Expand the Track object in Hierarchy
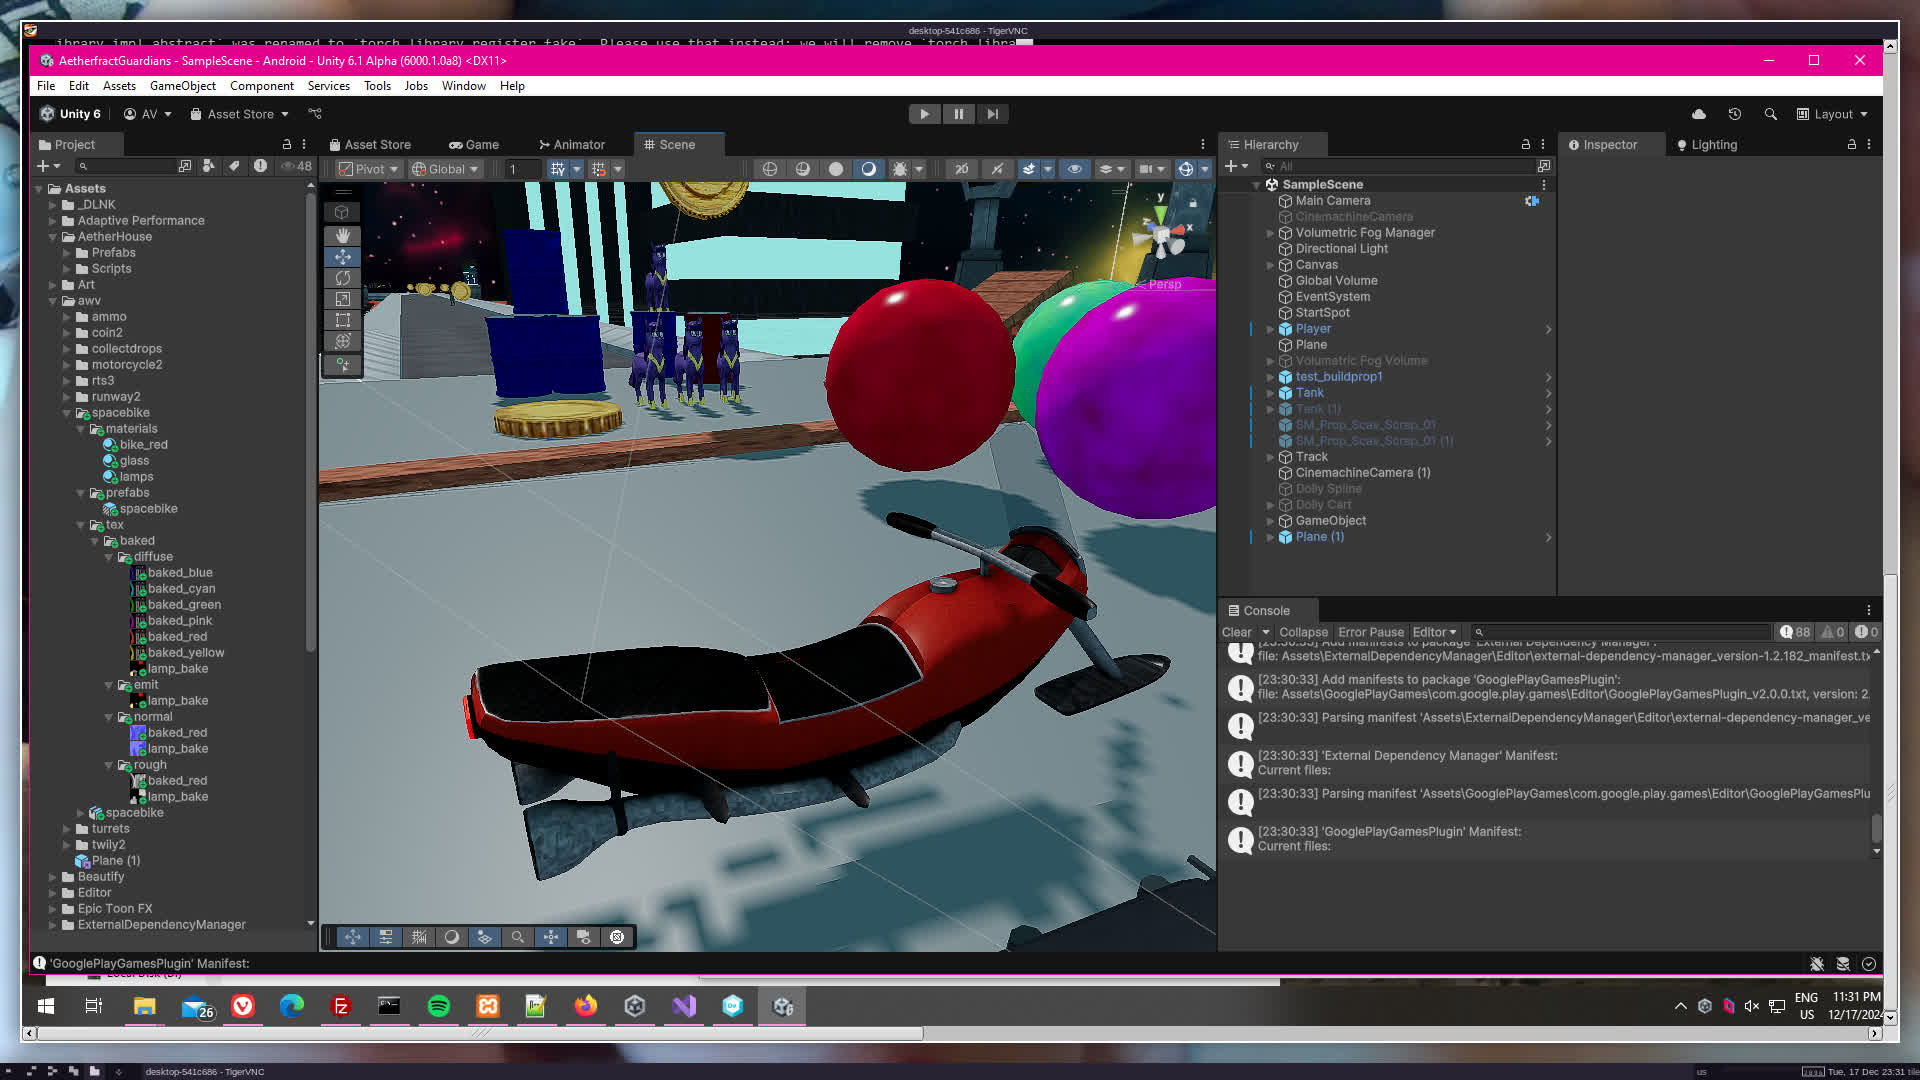Screen dimensions: 1920x1080 (1271, 457)
